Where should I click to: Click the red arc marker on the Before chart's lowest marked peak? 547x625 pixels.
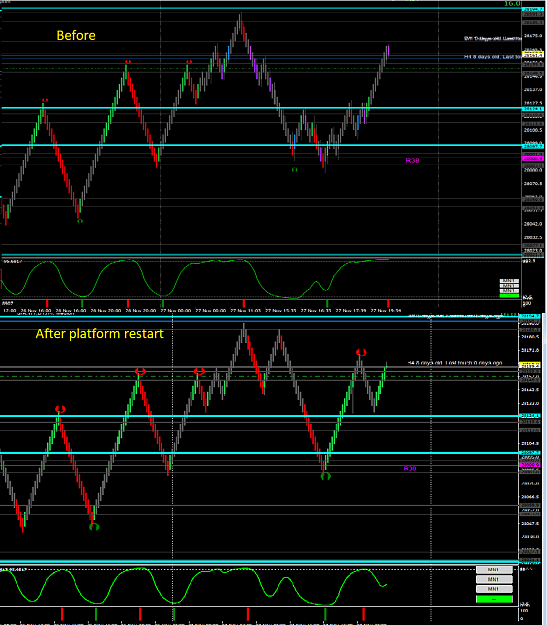click(x=45, y=100)
